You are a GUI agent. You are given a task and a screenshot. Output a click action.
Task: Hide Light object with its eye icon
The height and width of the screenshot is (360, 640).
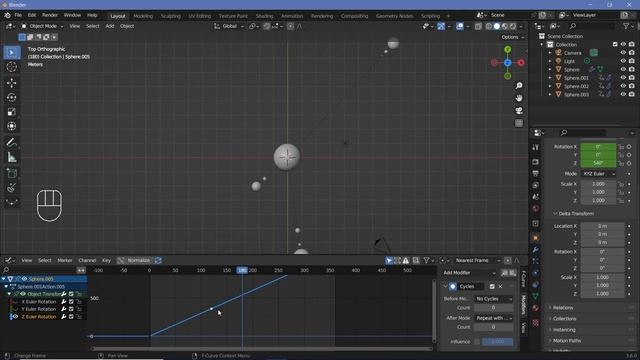click(x=623, y=61)
